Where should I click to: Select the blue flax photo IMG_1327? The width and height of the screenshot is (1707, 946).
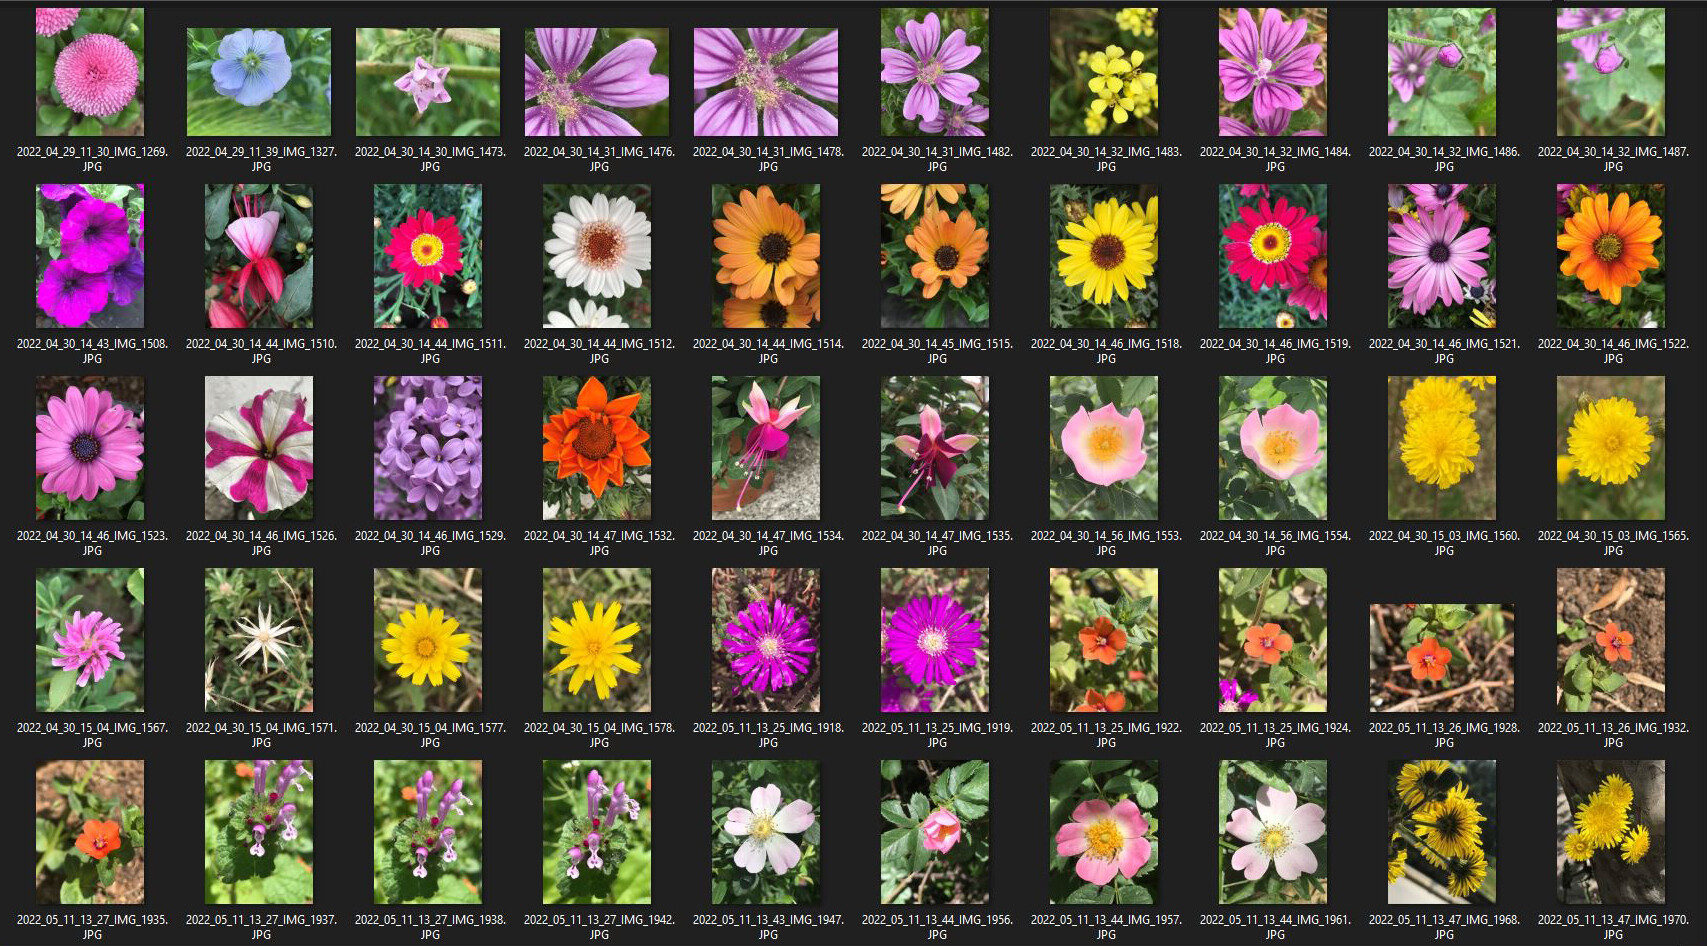pyautogui.click(x=258, y=70)
